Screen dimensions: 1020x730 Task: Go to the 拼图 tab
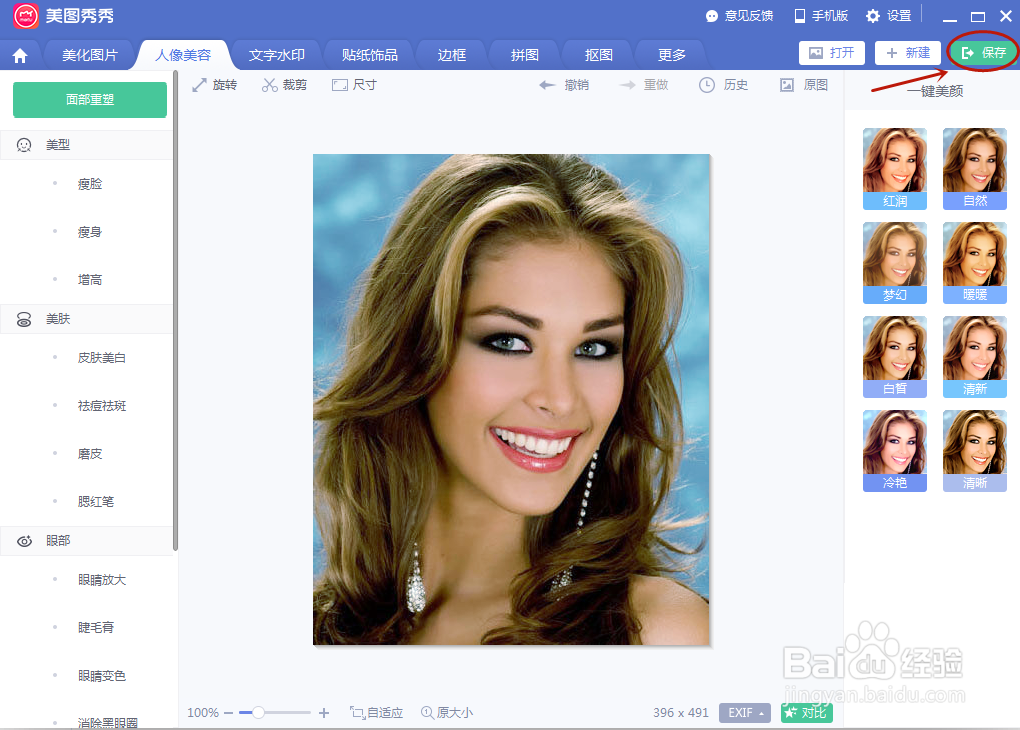524,55
